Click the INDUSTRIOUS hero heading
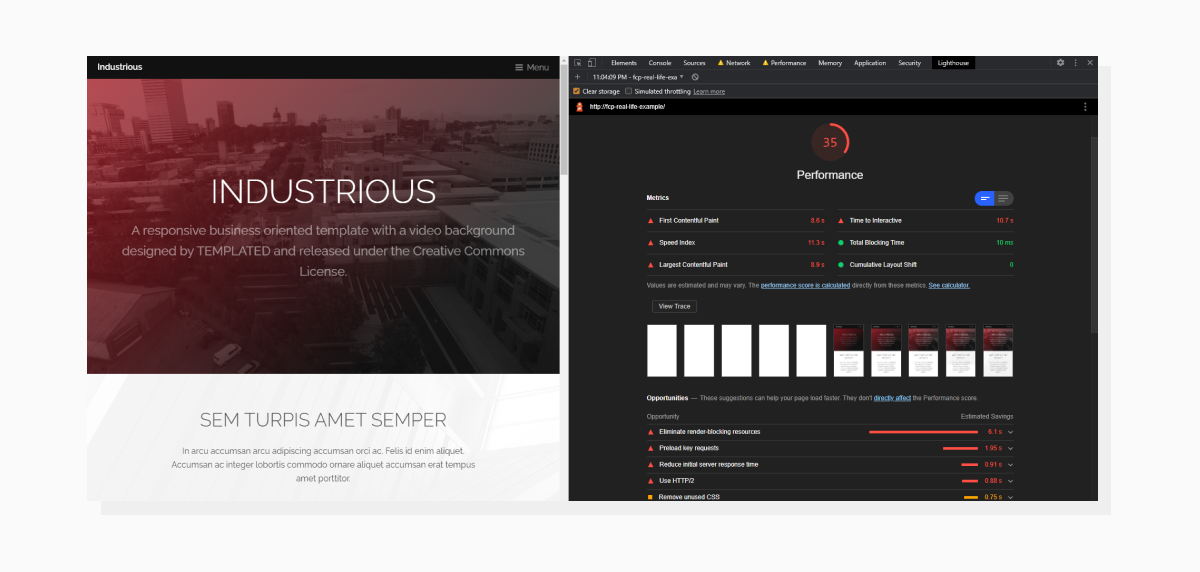This screenshot has width=1200, height=572. (323, 191)
